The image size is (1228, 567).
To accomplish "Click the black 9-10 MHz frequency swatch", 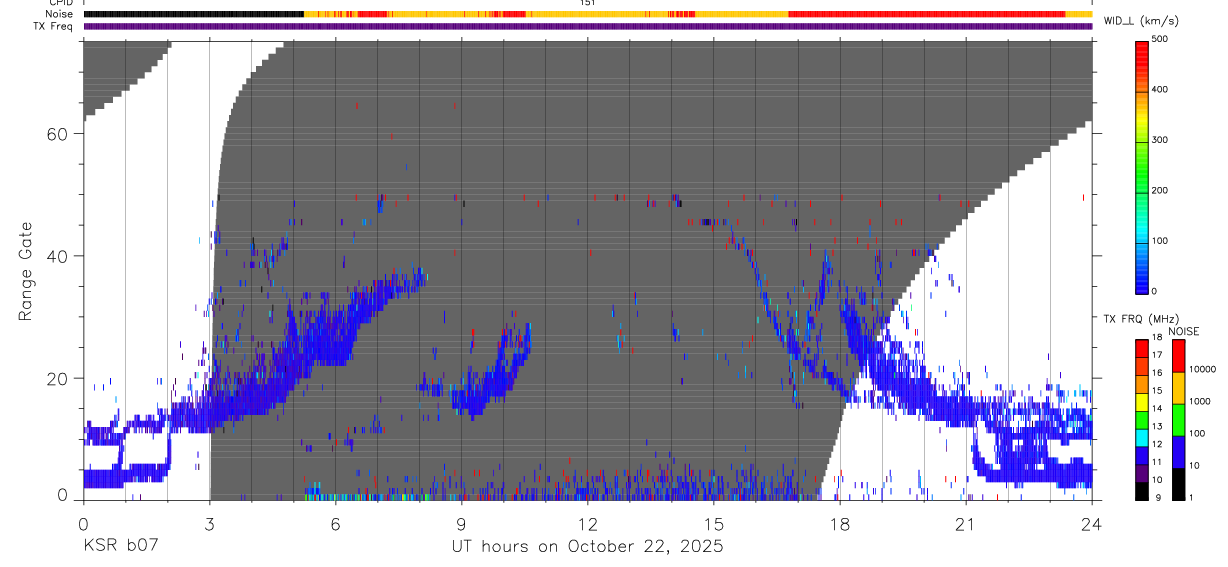I will pos(1141,490).
